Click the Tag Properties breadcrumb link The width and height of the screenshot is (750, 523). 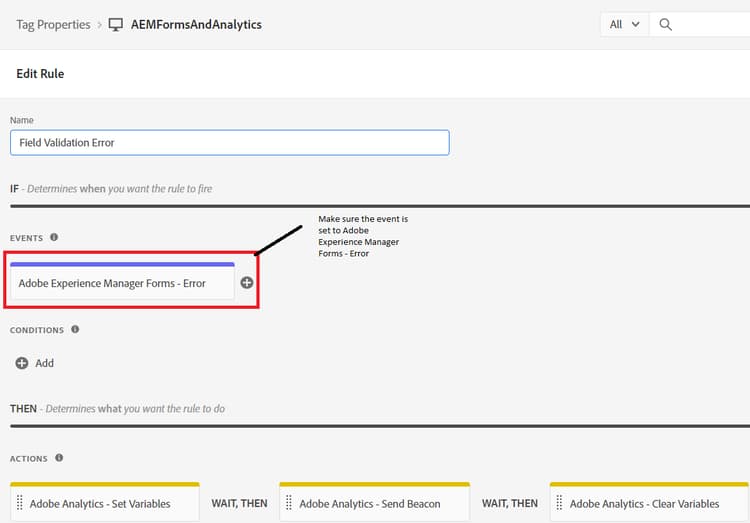(53, 24)
